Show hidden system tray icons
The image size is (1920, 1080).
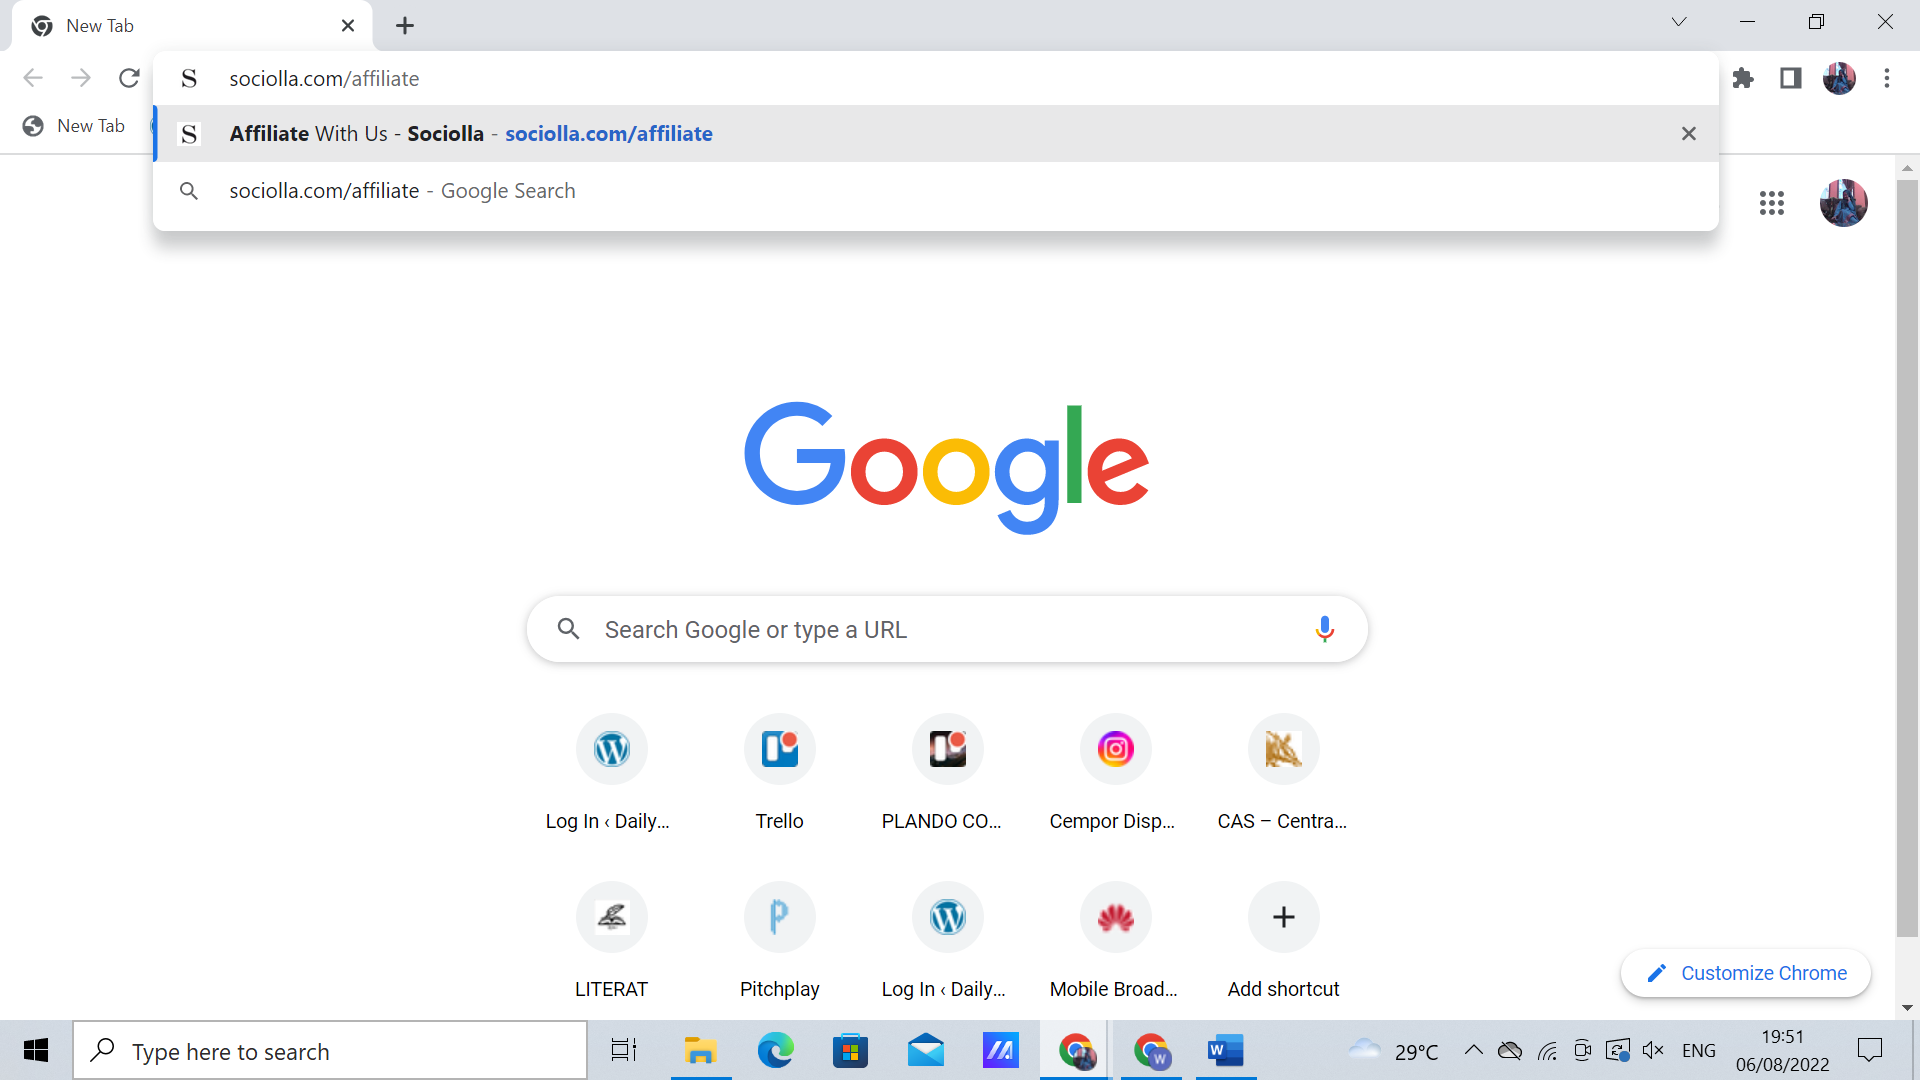(x=1473, y=1050)
